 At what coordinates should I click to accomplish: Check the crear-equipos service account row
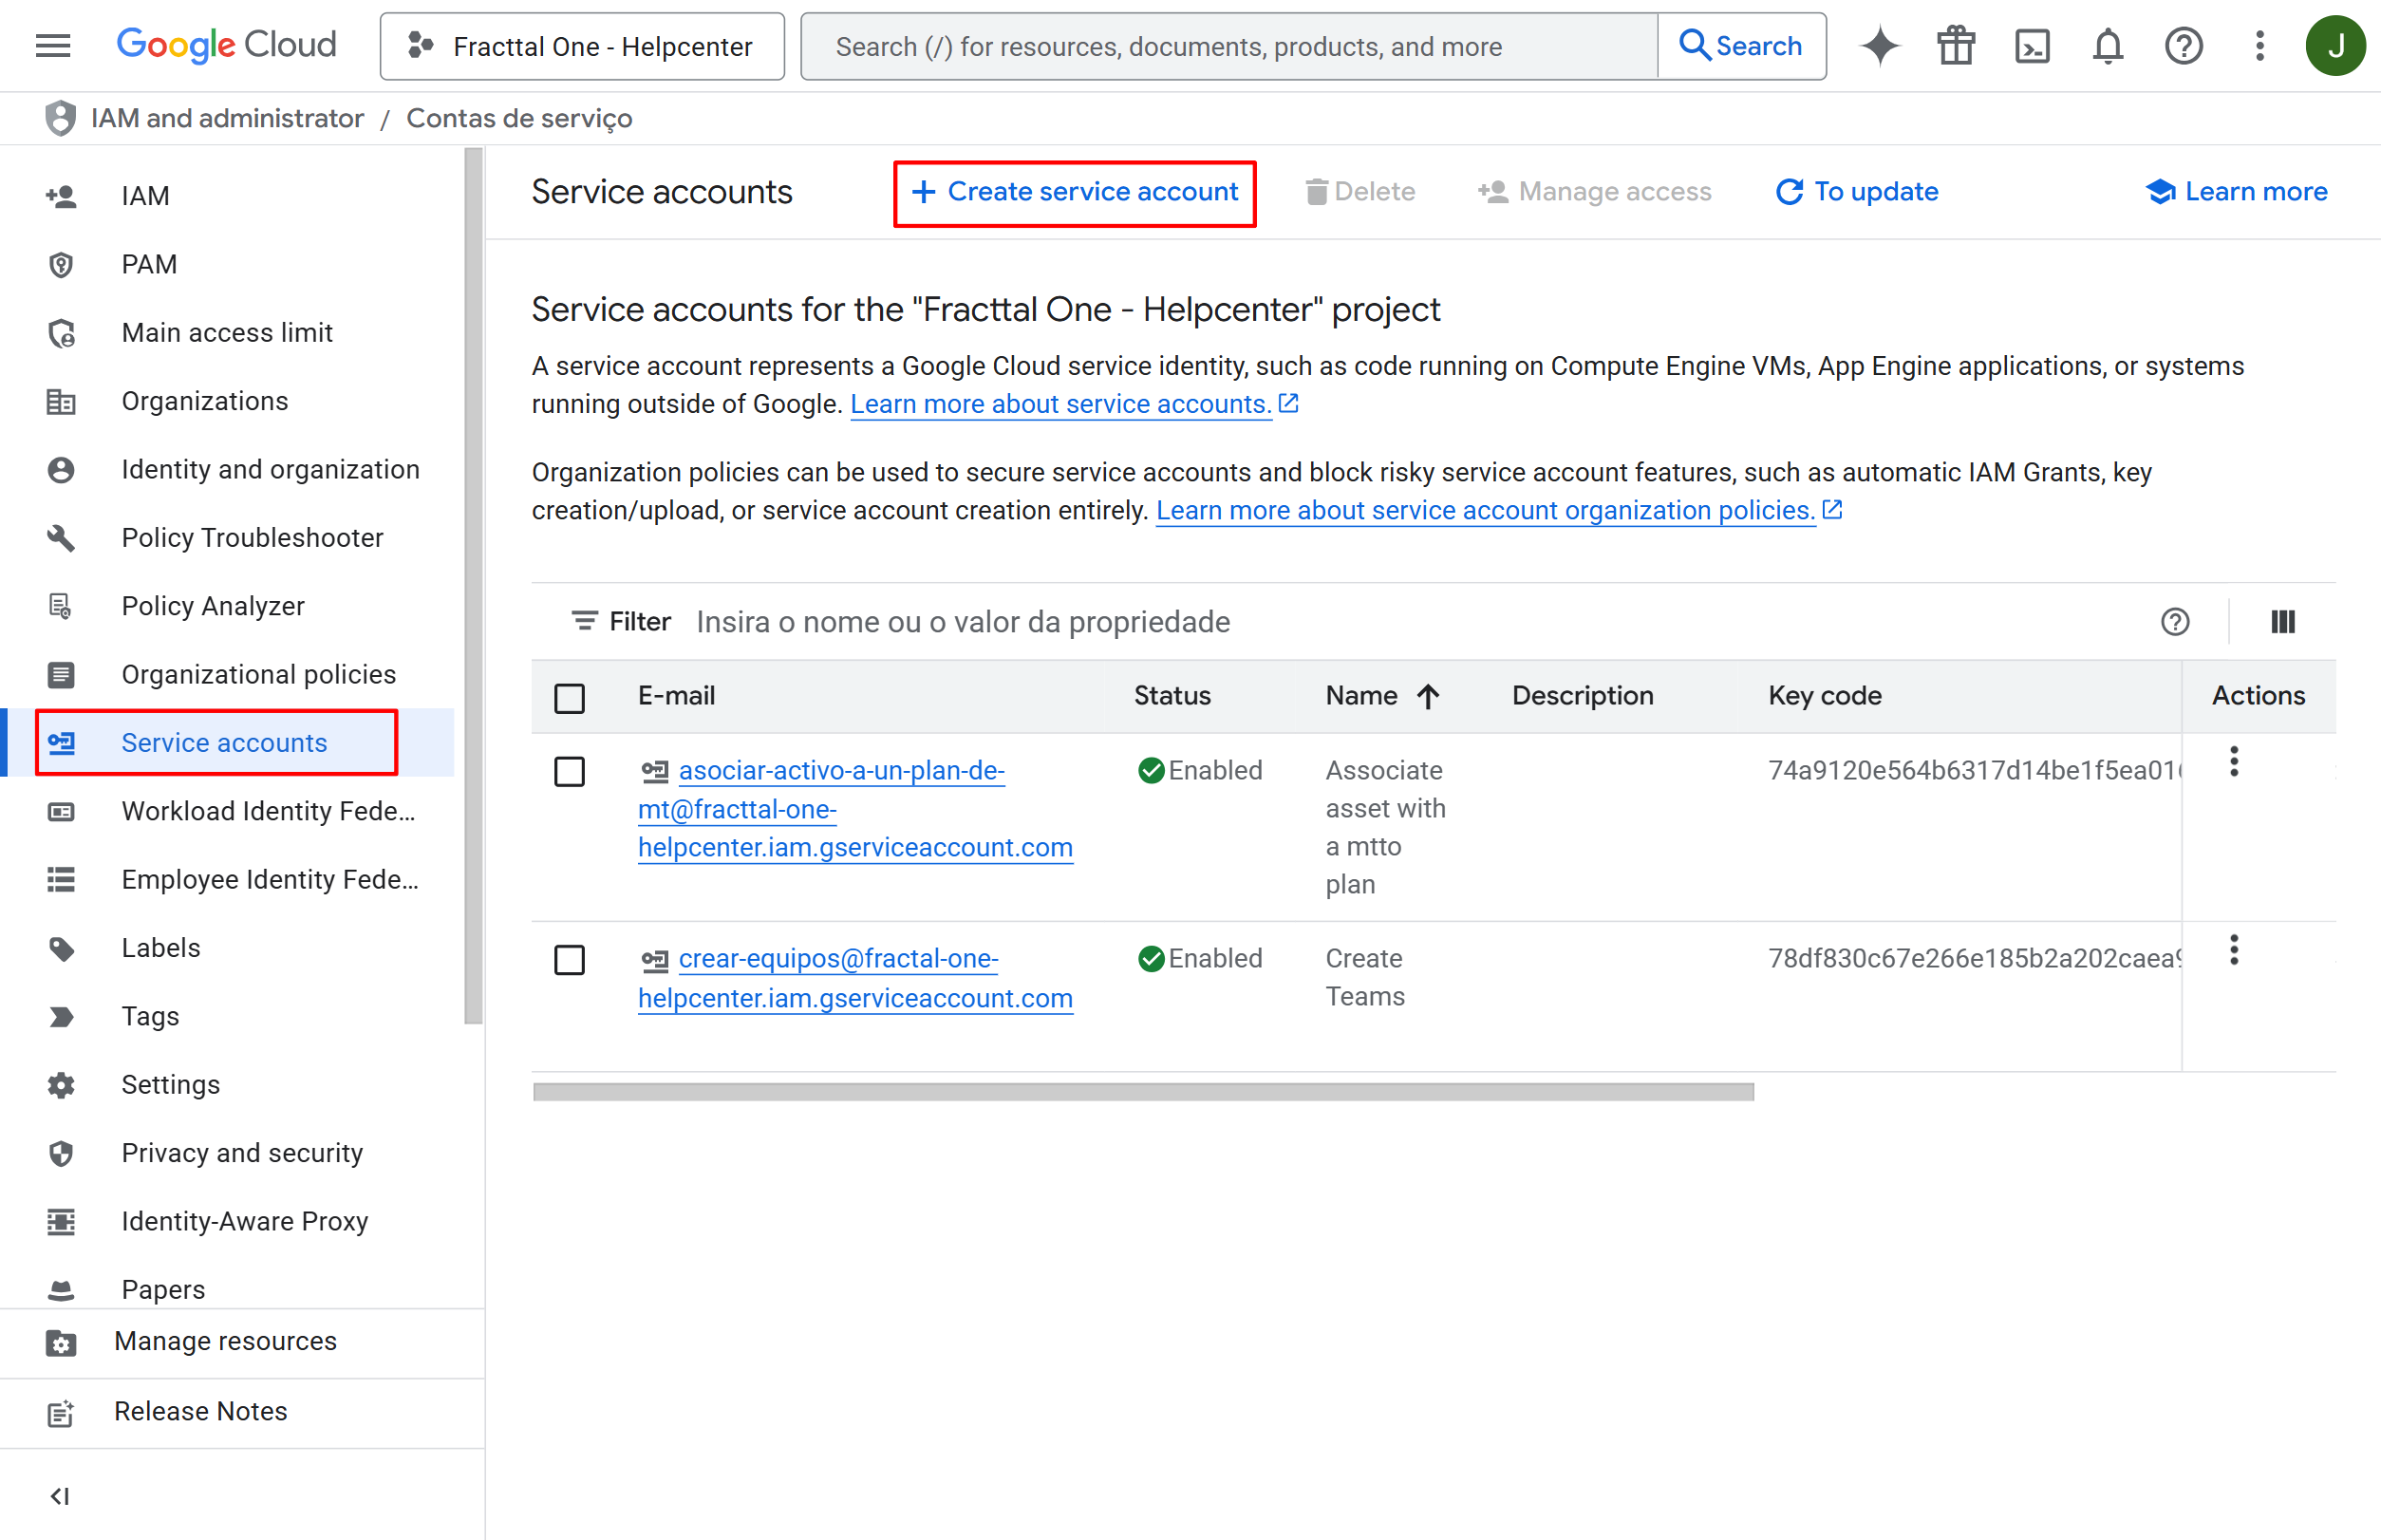[x=570, y=960]
